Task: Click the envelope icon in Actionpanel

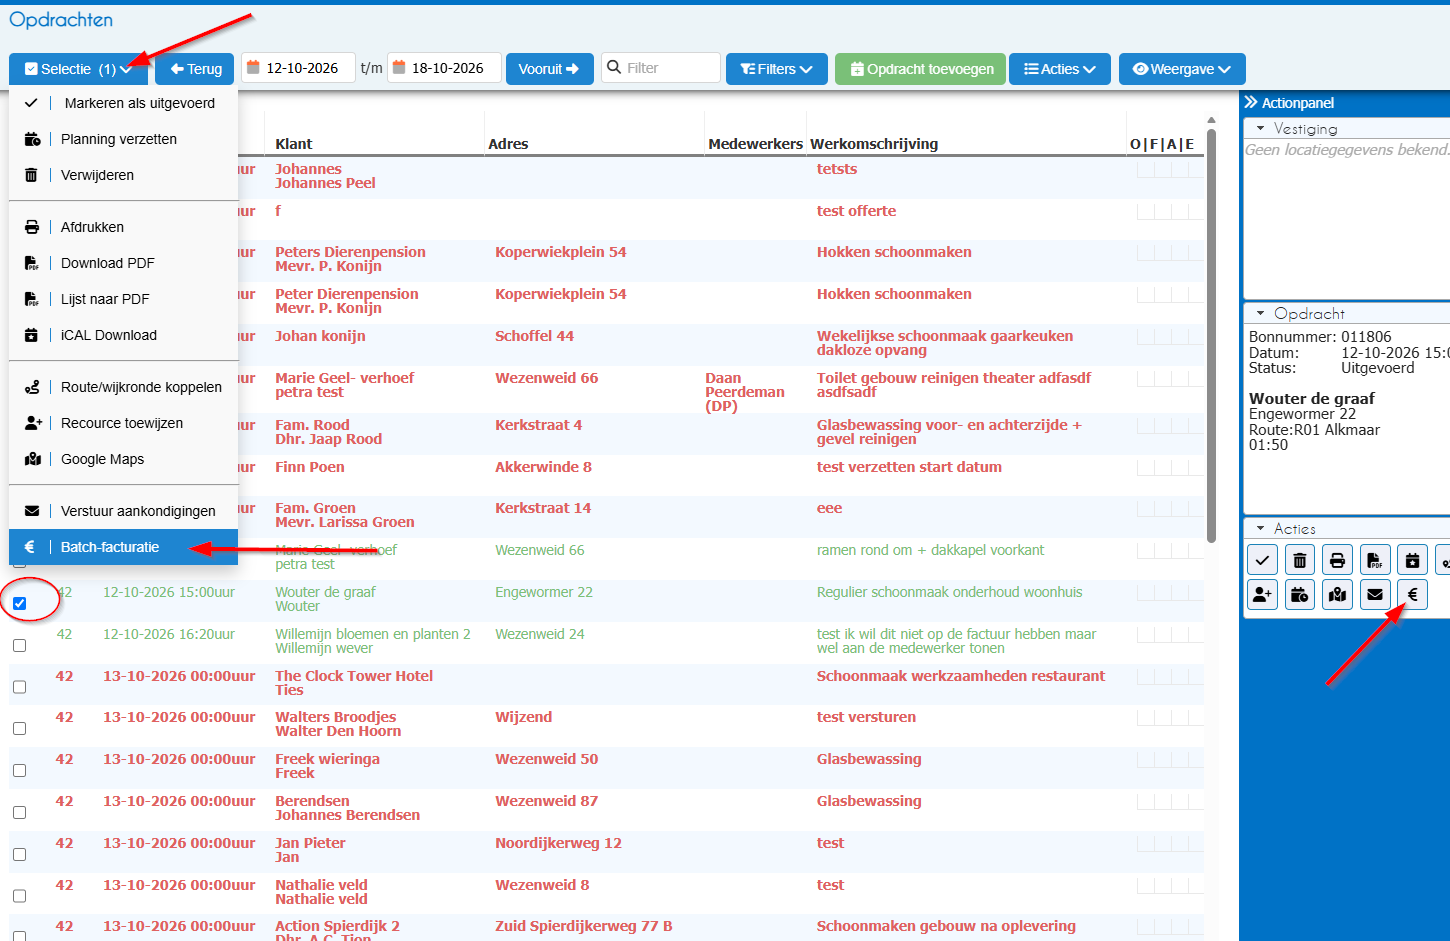Action: click(1375, 595)
